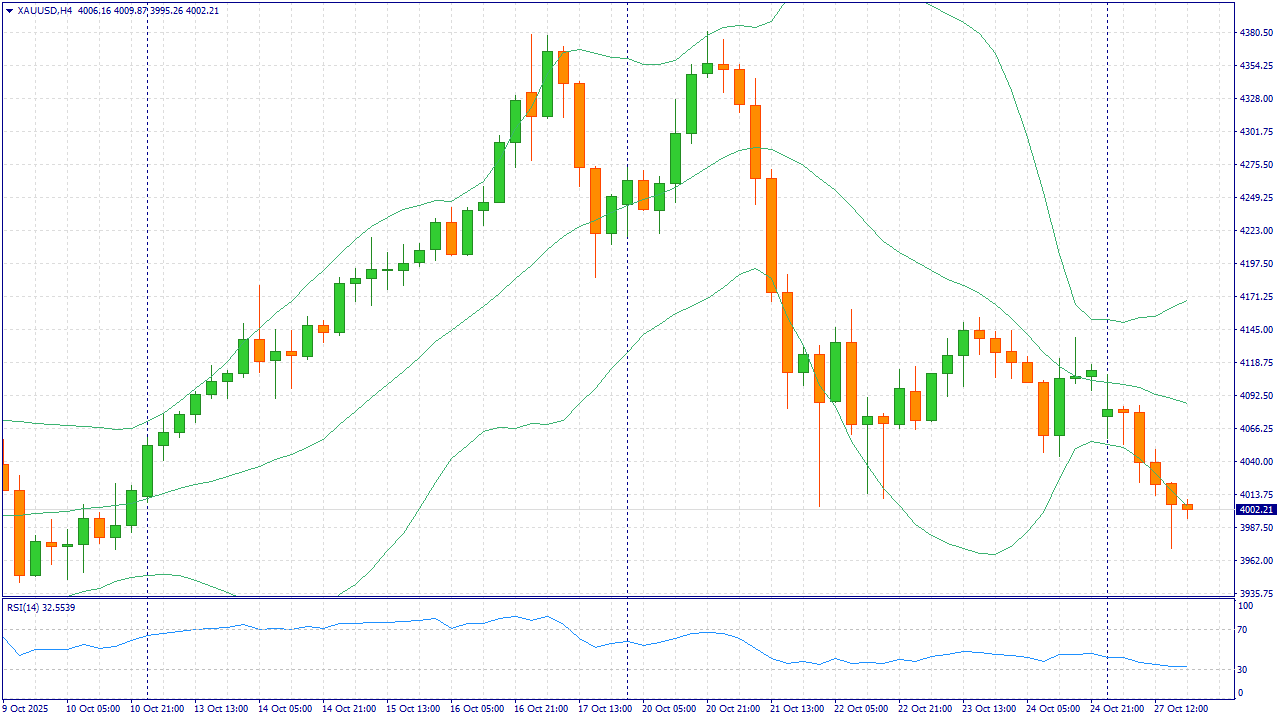Click the 4092.50 price level on the scale

(1255, 396)
